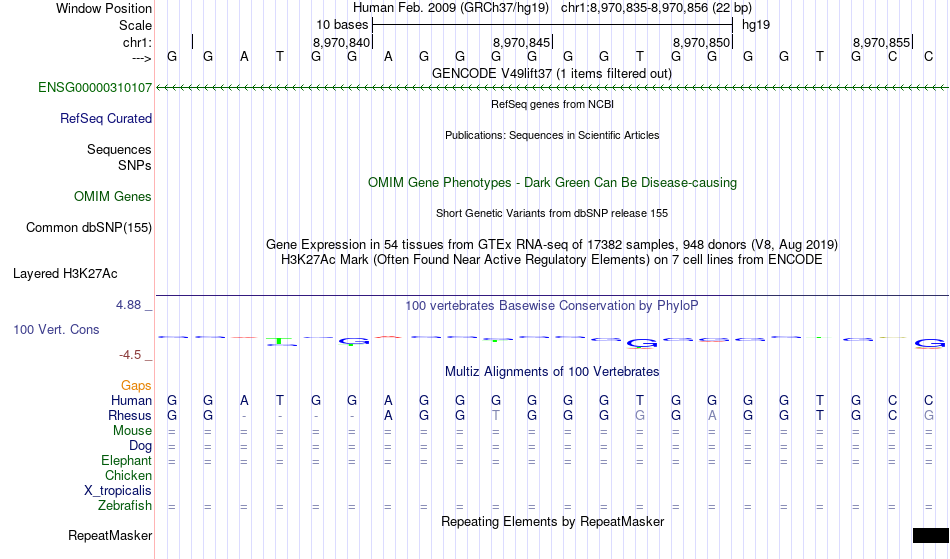The width and height of the screenshot is (950, 559).
Task: Open Common dbSNP(155) track label
Action: pyautogui.click(x=88, y=228)
